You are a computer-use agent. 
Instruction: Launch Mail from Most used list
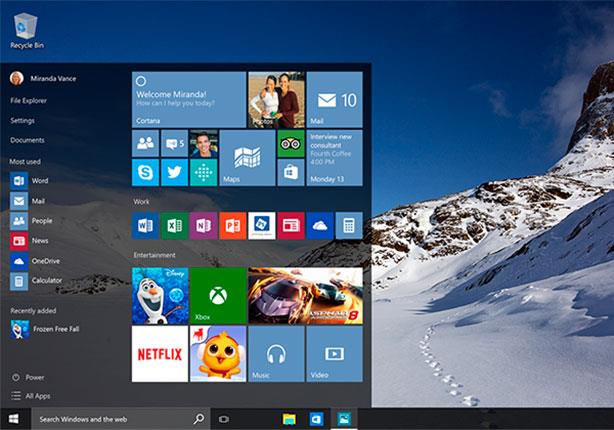tap(27, 201)
